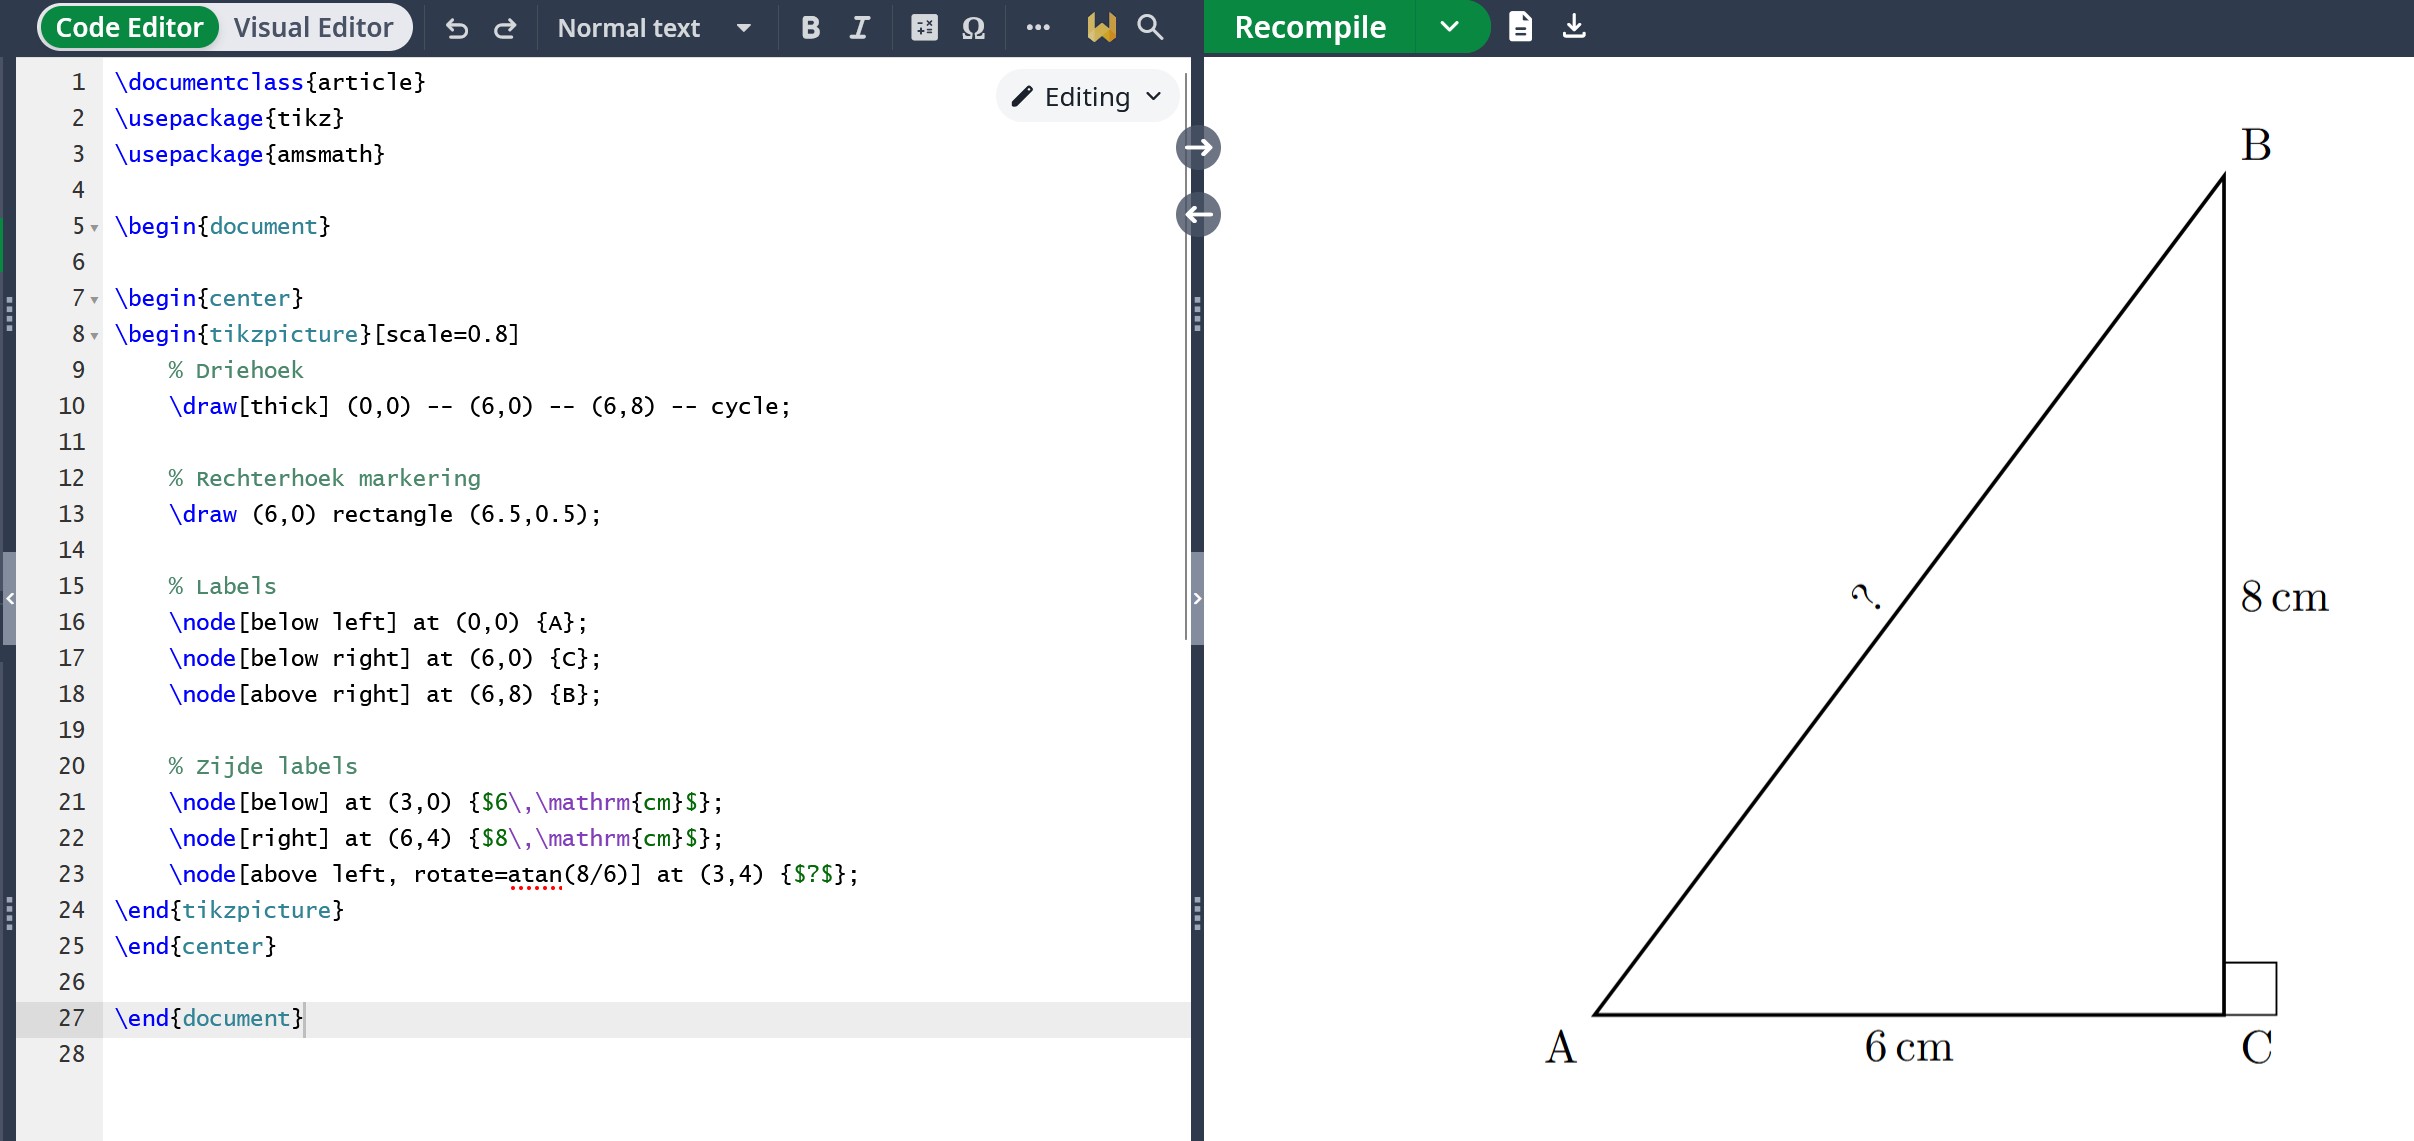Image resolution: width=2414 pixels, height=1141 pixels.
Task: Click the '6 cm' label in PDF preview
Action: pos(1908,1047)
